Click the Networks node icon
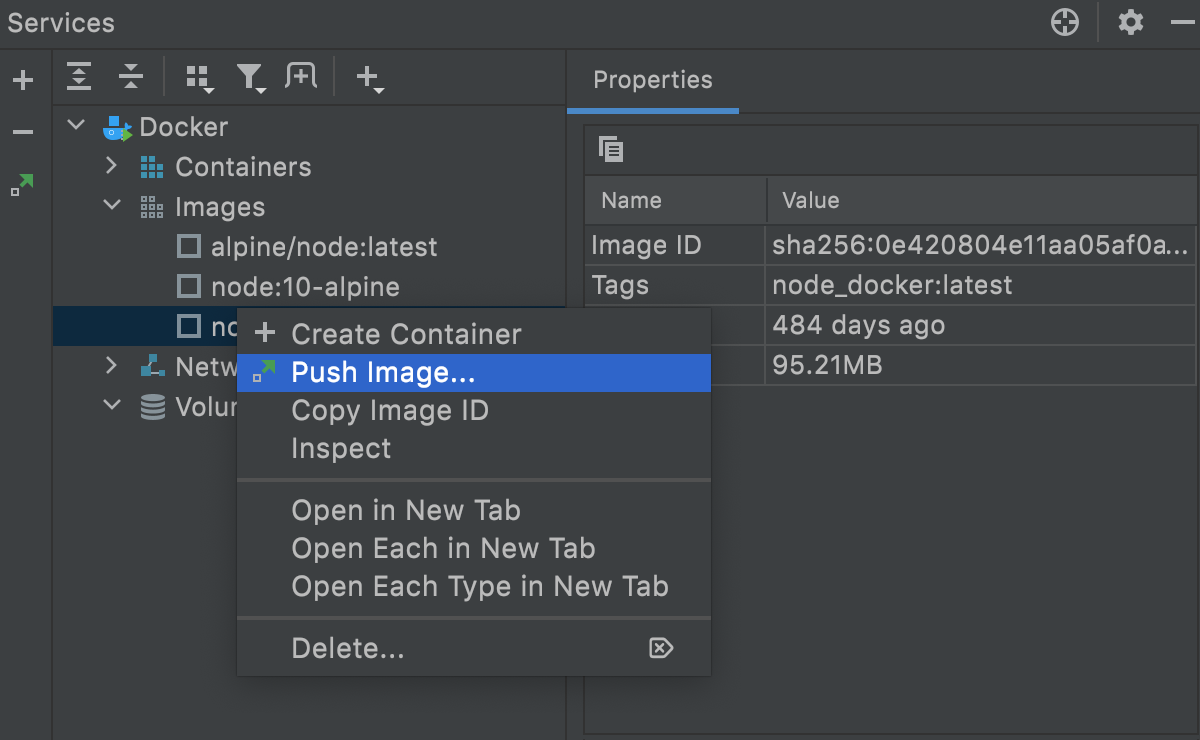The height and width of the screenshot is (740, 1200). (152, 366)
